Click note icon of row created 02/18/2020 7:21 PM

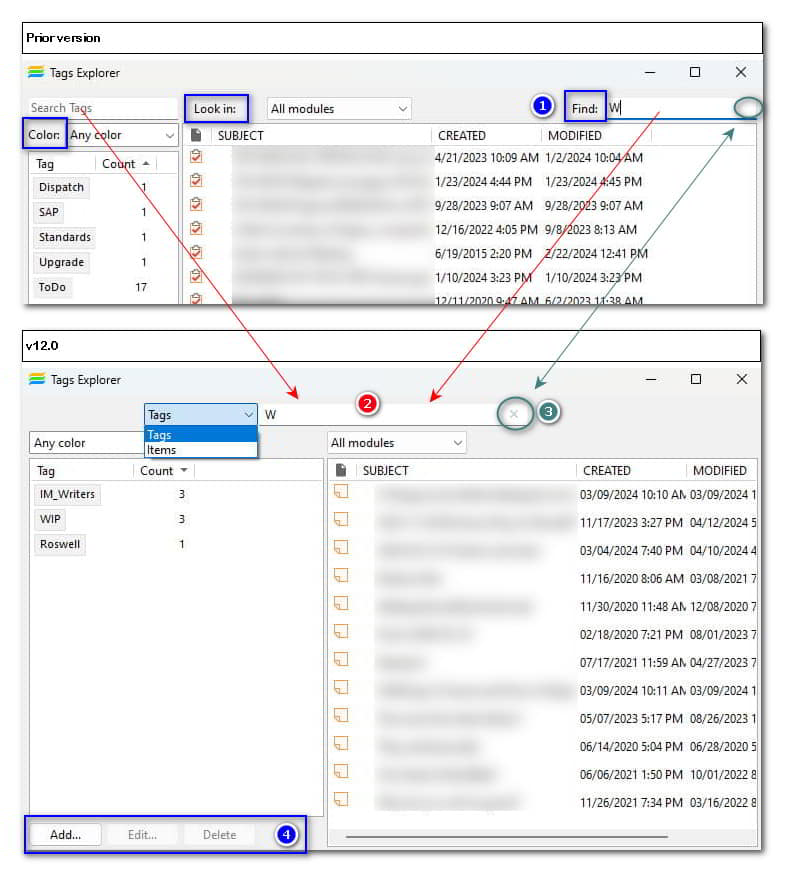pos(341,631)
